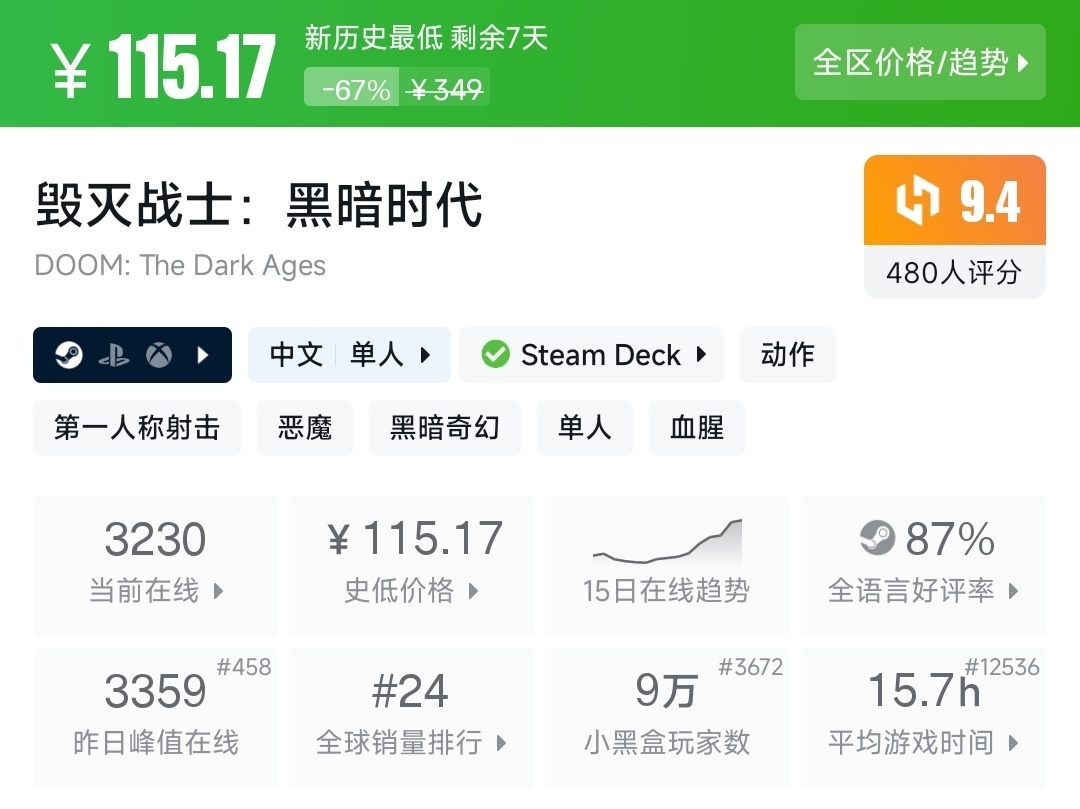Click the Xbox platform icon
Screen dimensions: 1080x809
point(159,355)
